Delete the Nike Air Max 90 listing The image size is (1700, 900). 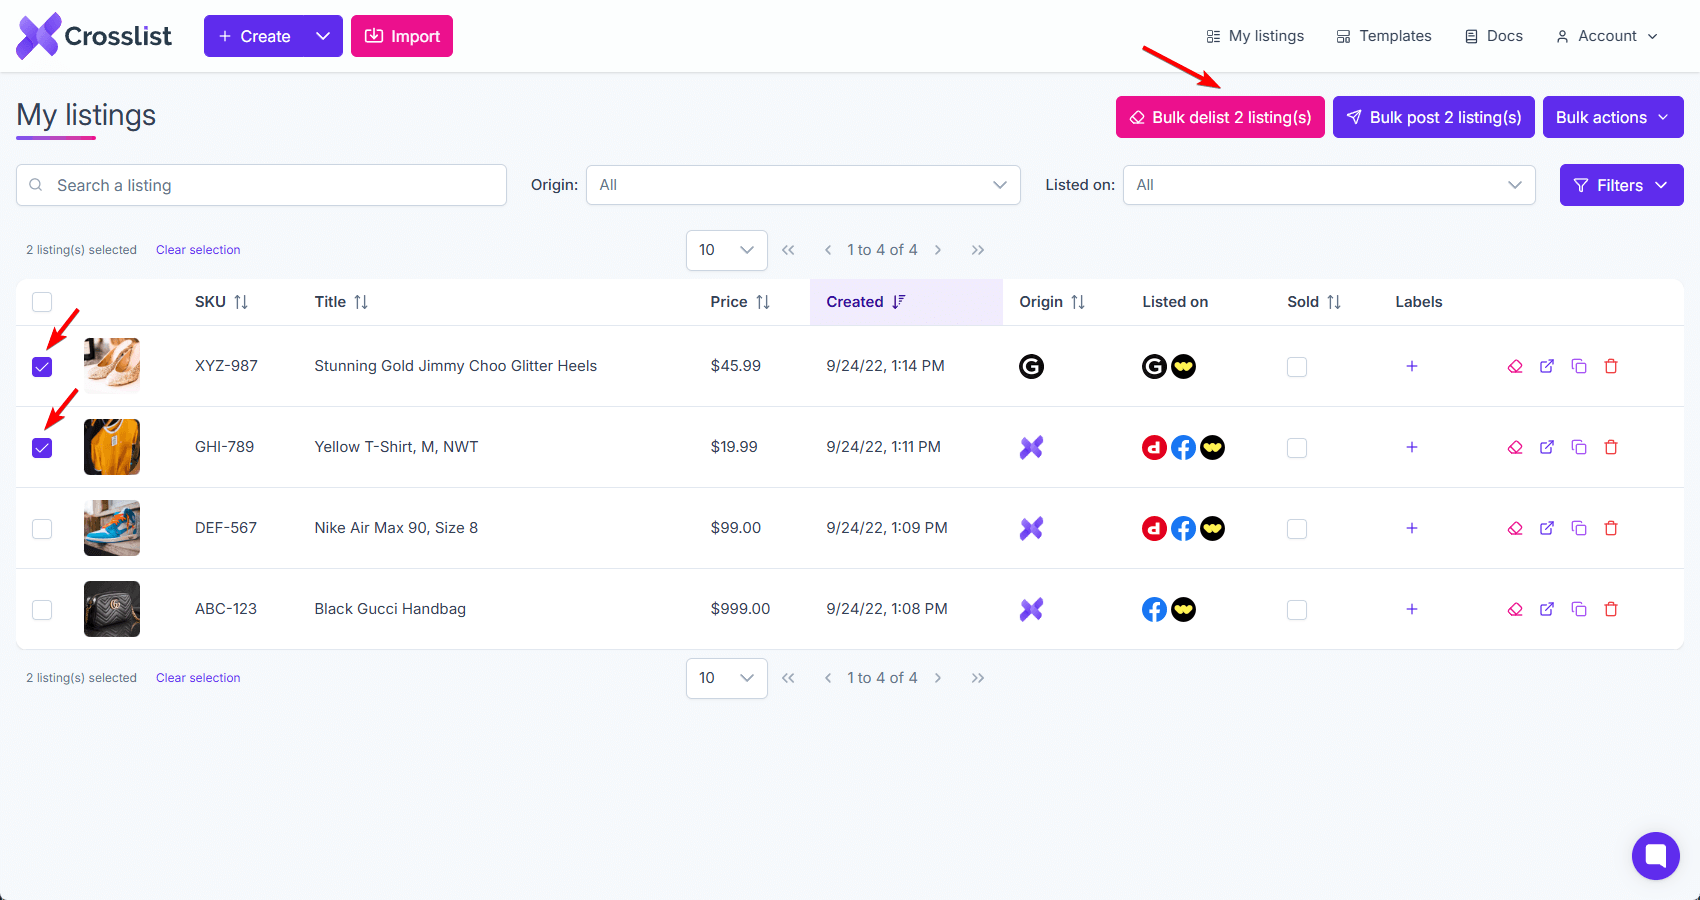click(1611, 528)
